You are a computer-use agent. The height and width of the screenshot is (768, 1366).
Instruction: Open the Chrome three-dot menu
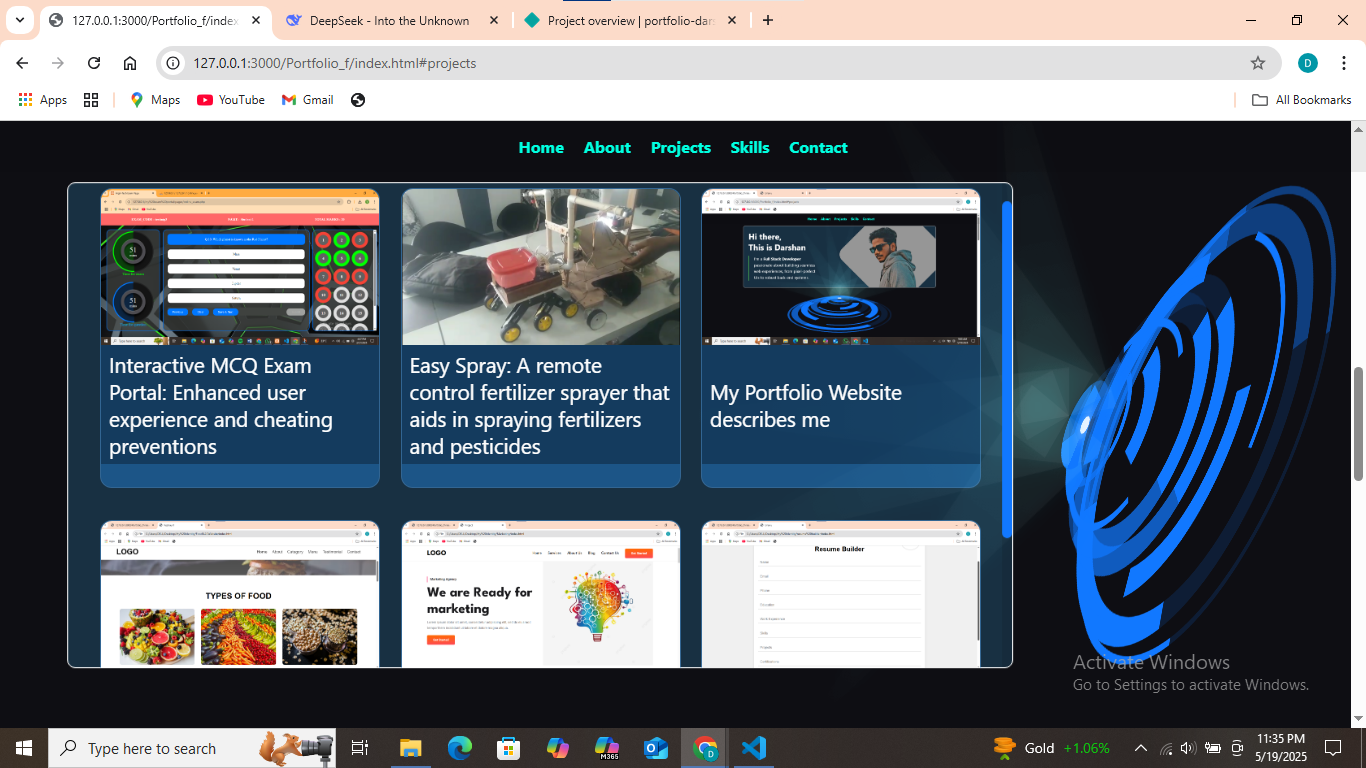pos(1344,63)
